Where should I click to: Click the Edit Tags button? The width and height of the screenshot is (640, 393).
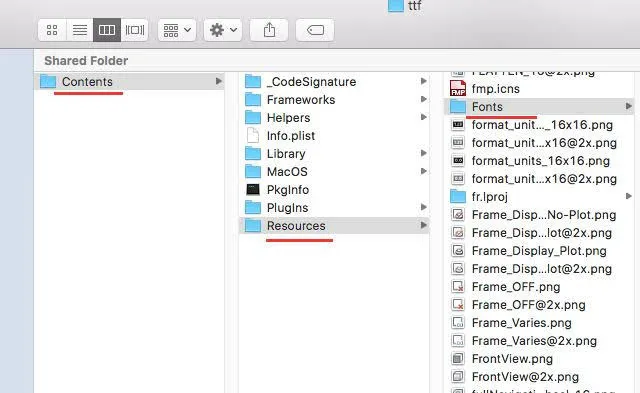click(315, 30)
